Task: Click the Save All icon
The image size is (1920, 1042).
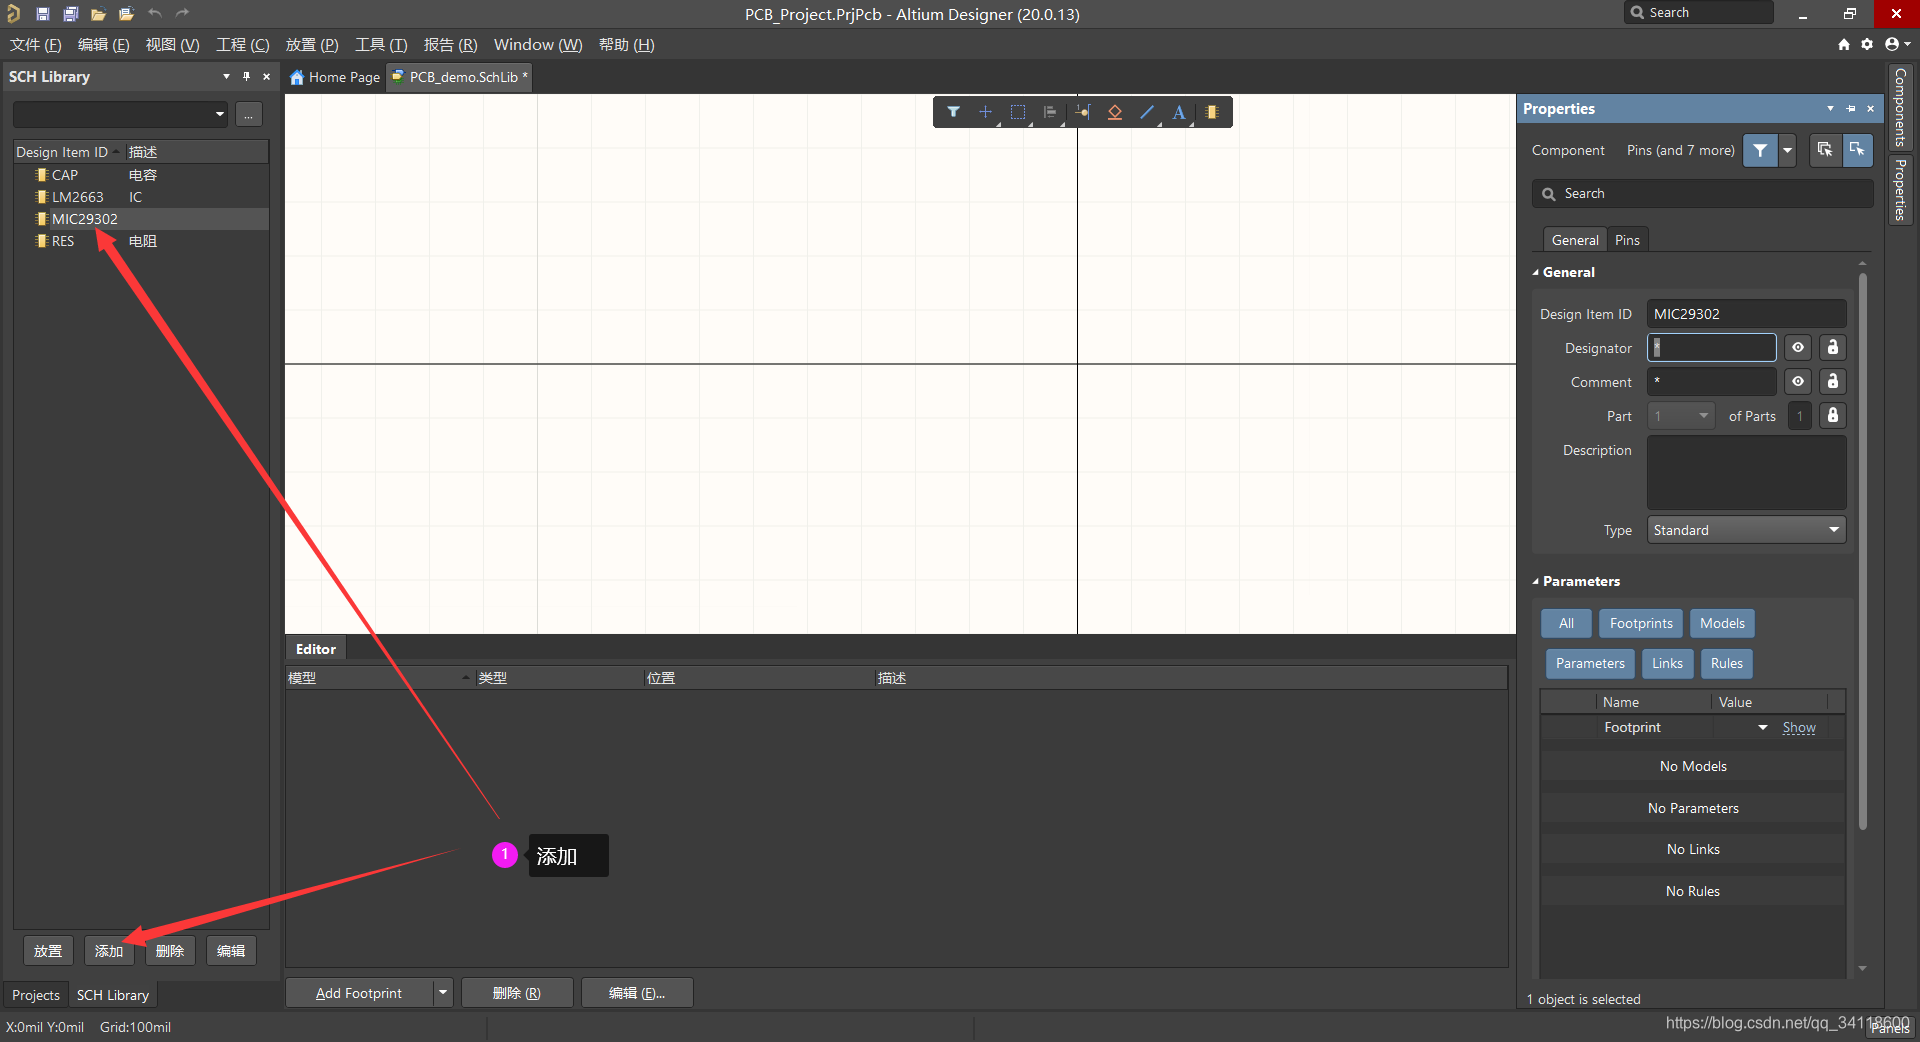Action: point(70,14)
